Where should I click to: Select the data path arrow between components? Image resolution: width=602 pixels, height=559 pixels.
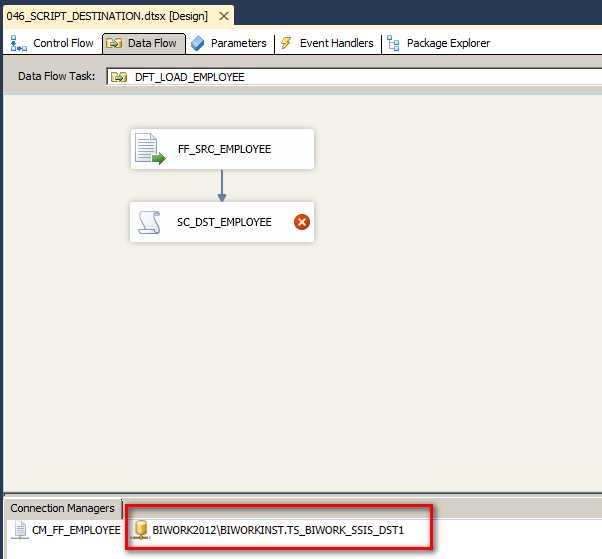click(x=222, y=186)
